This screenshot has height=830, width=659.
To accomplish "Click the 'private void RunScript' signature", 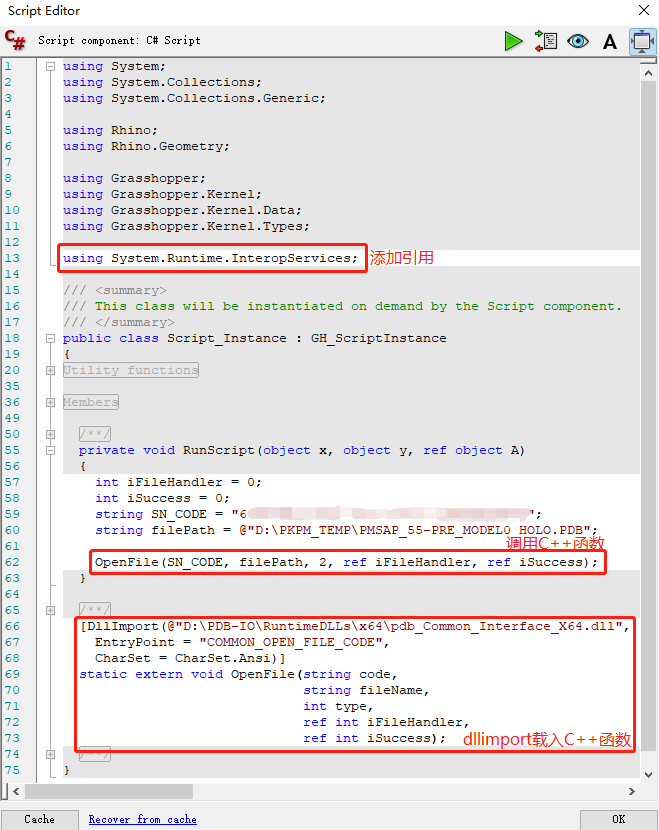I will coord(302,450).
